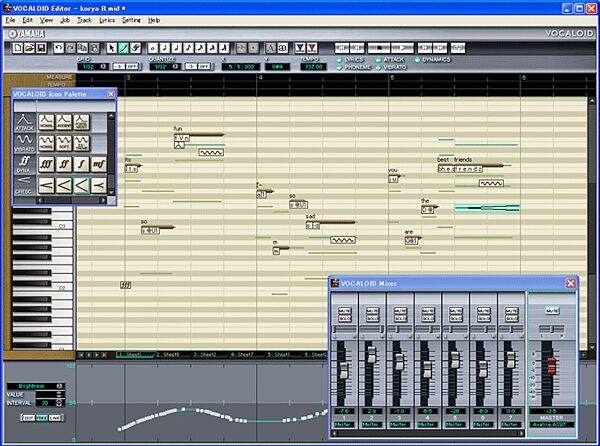Click the TEMPO value field

(x=314, y=67)
